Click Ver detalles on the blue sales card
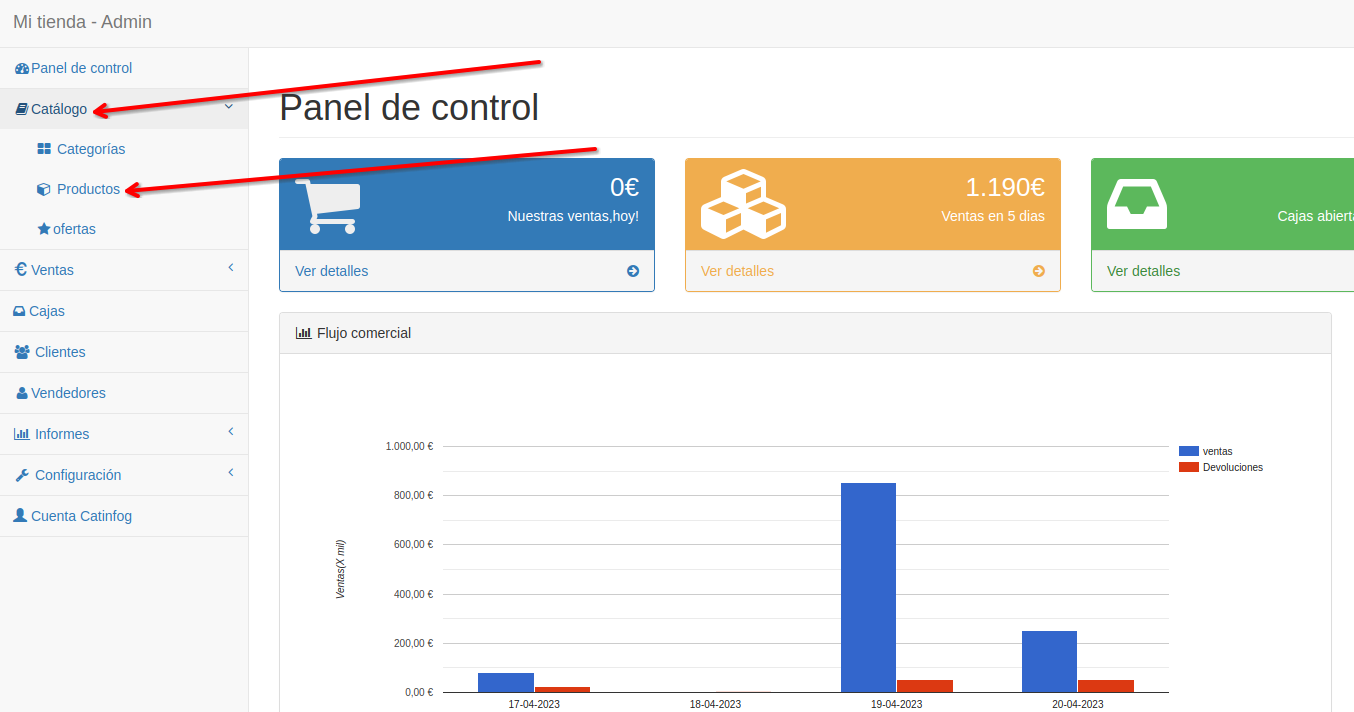Image resolution: width=1354 pixels, height=712 pixels. (331, 270)
